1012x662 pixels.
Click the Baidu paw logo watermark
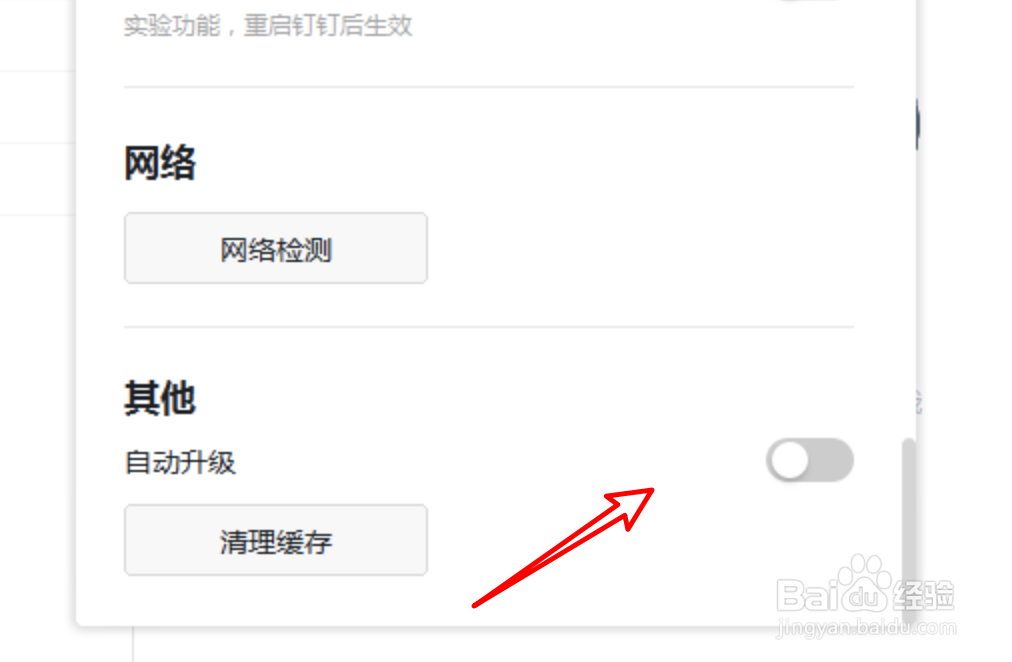865,584
